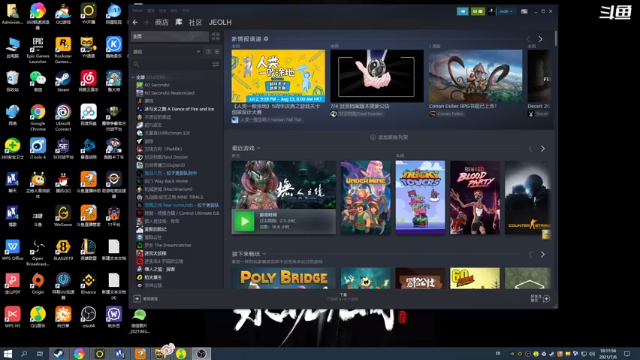This screenshot has width=640, height=360.
Task: Click the profile avatar in title bar
Action: pos(491,11)
